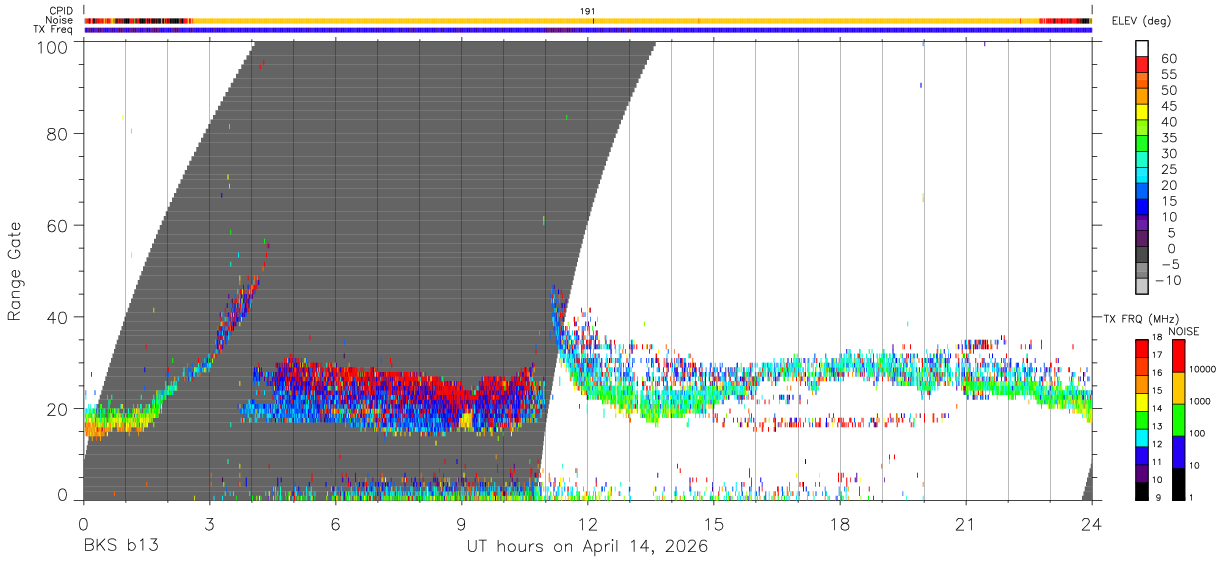The image size is (1228, 567).
Task: Click the "35" label on ELEV colorbar
Action: click(x=1170, y=138)
